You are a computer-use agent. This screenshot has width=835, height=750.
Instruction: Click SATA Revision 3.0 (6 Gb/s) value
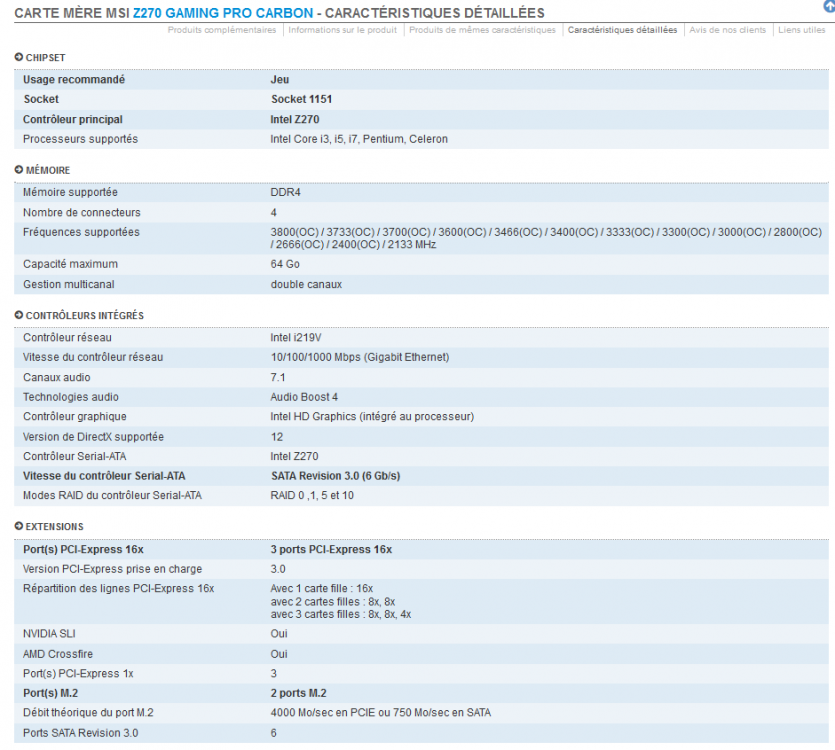click(x=335, y=476)
